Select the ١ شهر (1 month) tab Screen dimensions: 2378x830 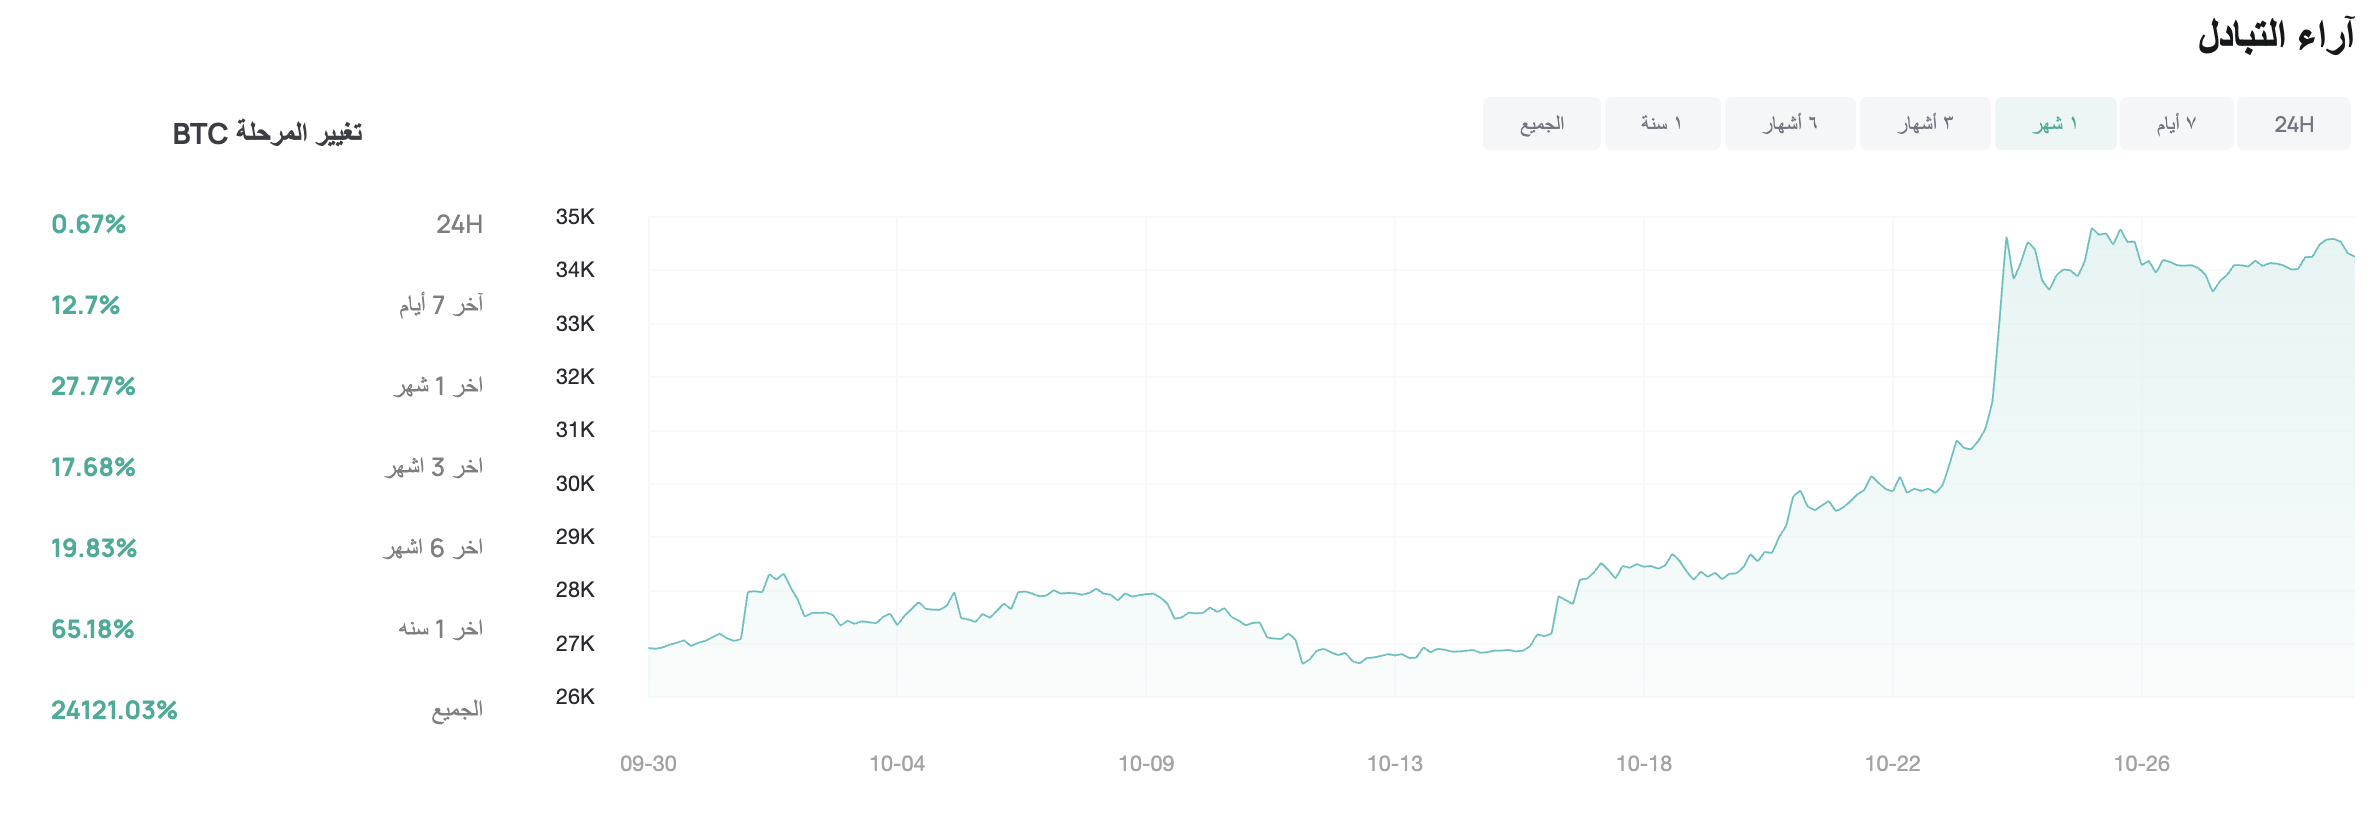(x=2055, y=124)
